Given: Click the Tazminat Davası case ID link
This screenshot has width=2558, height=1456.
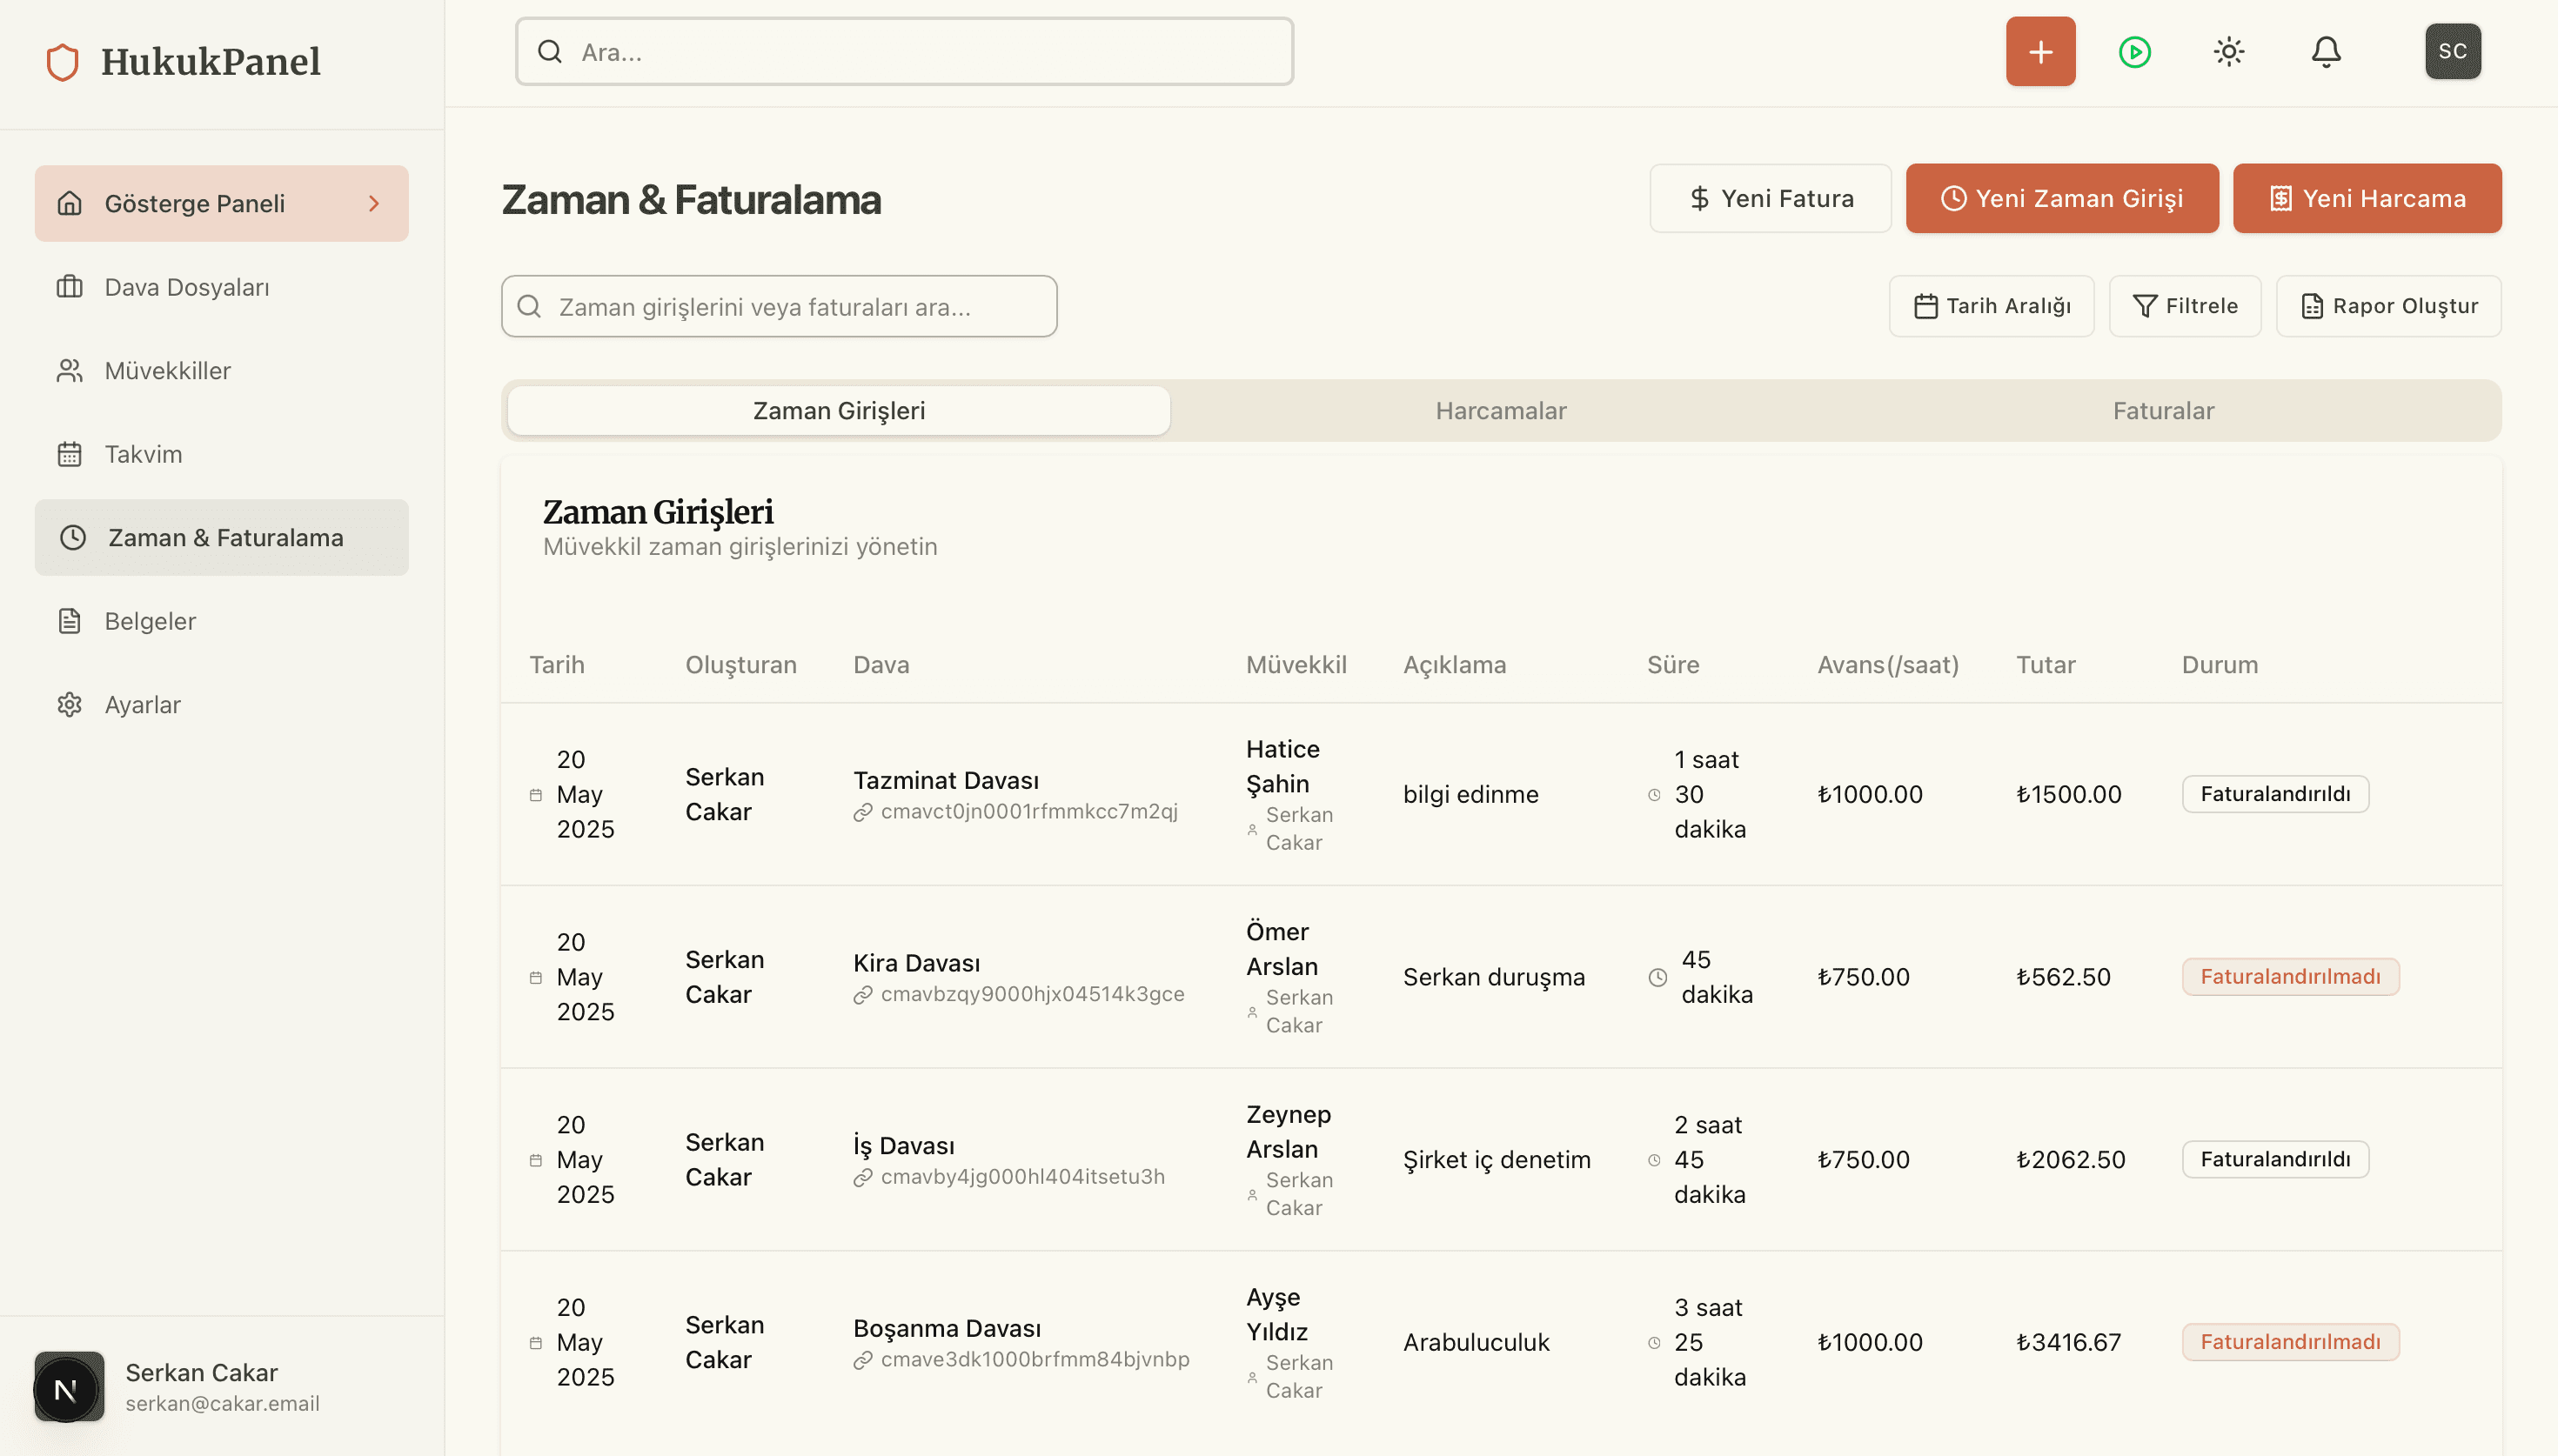Looking at the screenshot, I should click(x=1028, y=812).
